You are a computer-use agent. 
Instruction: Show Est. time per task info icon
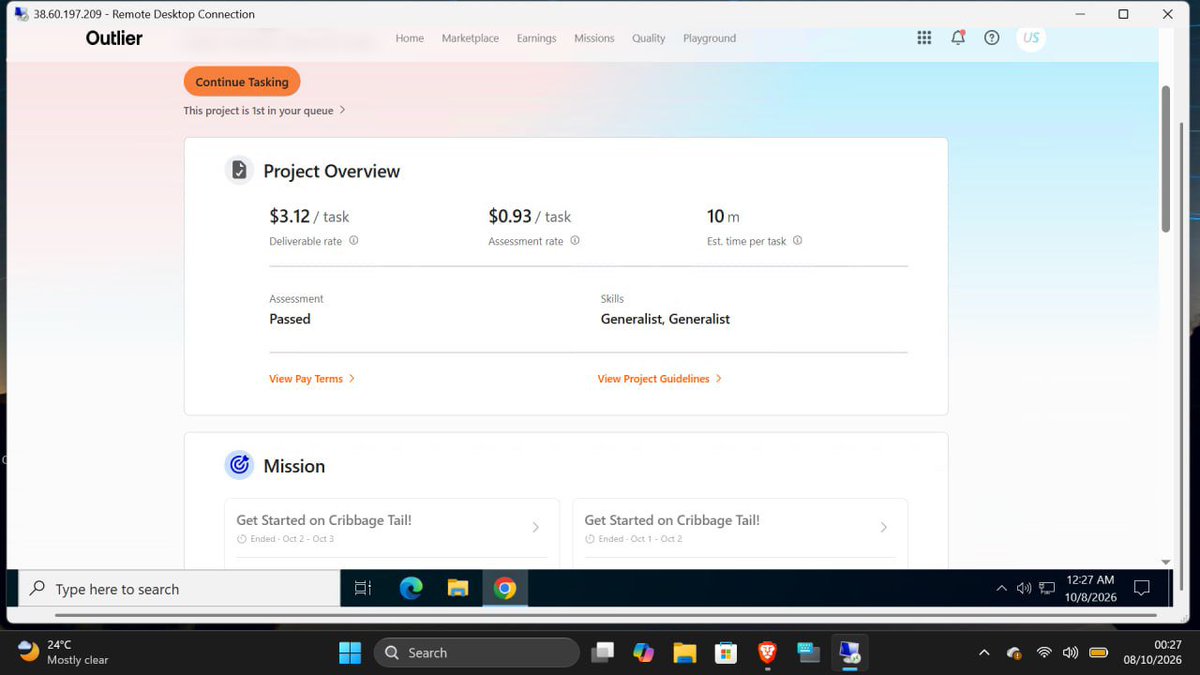click(x=797, y=241)
